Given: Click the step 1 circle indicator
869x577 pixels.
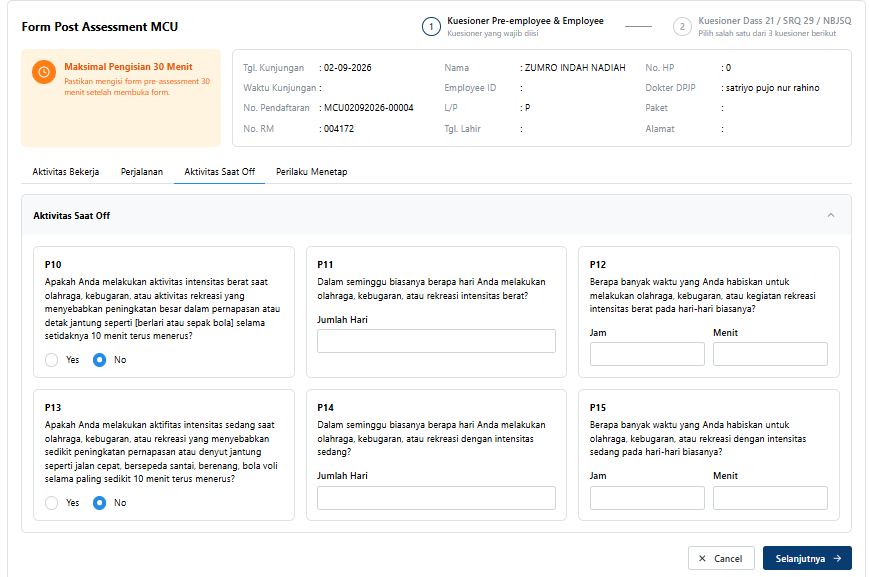Looking at the screenshot, I should coord(431,27).
